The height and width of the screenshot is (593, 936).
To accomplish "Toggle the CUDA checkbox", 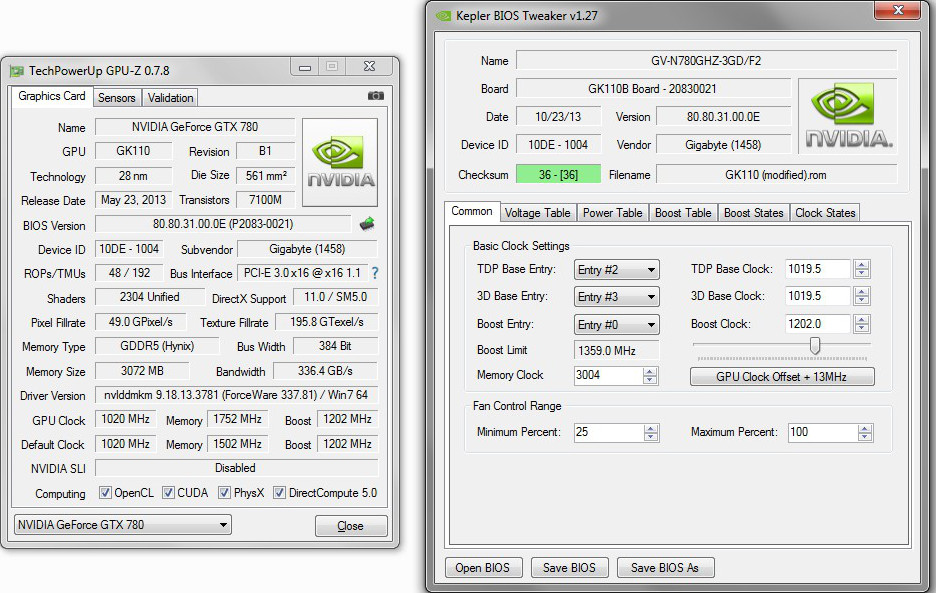I will 168,493.
